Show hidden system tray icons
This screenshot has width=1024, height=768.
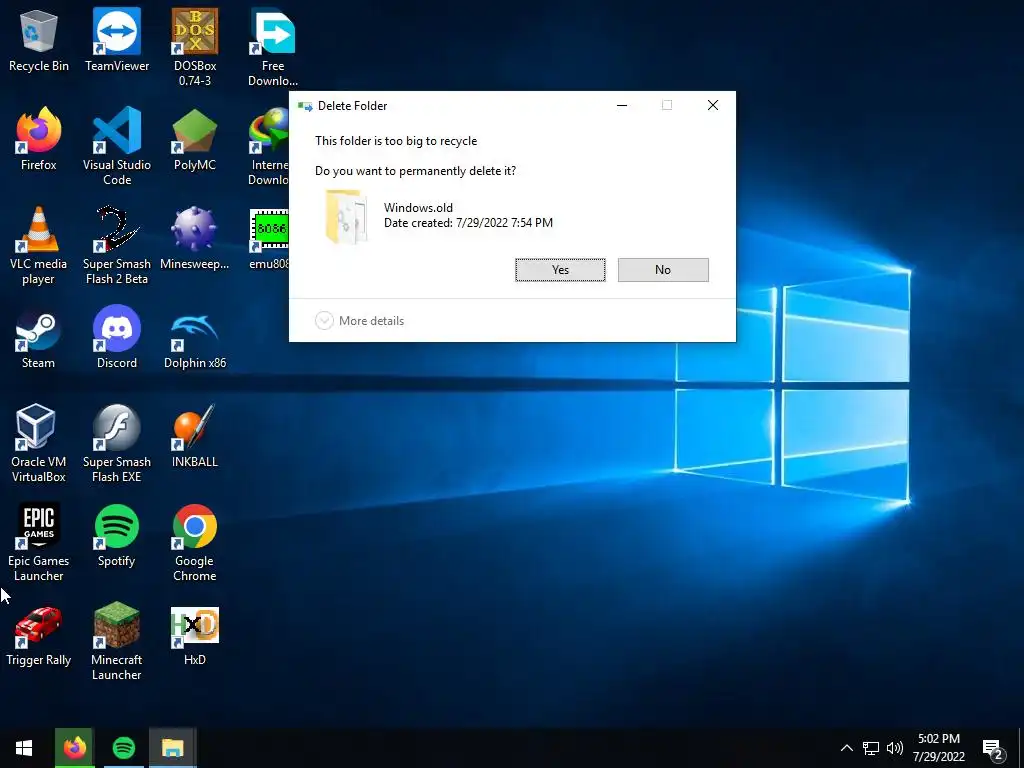point(846,748)
